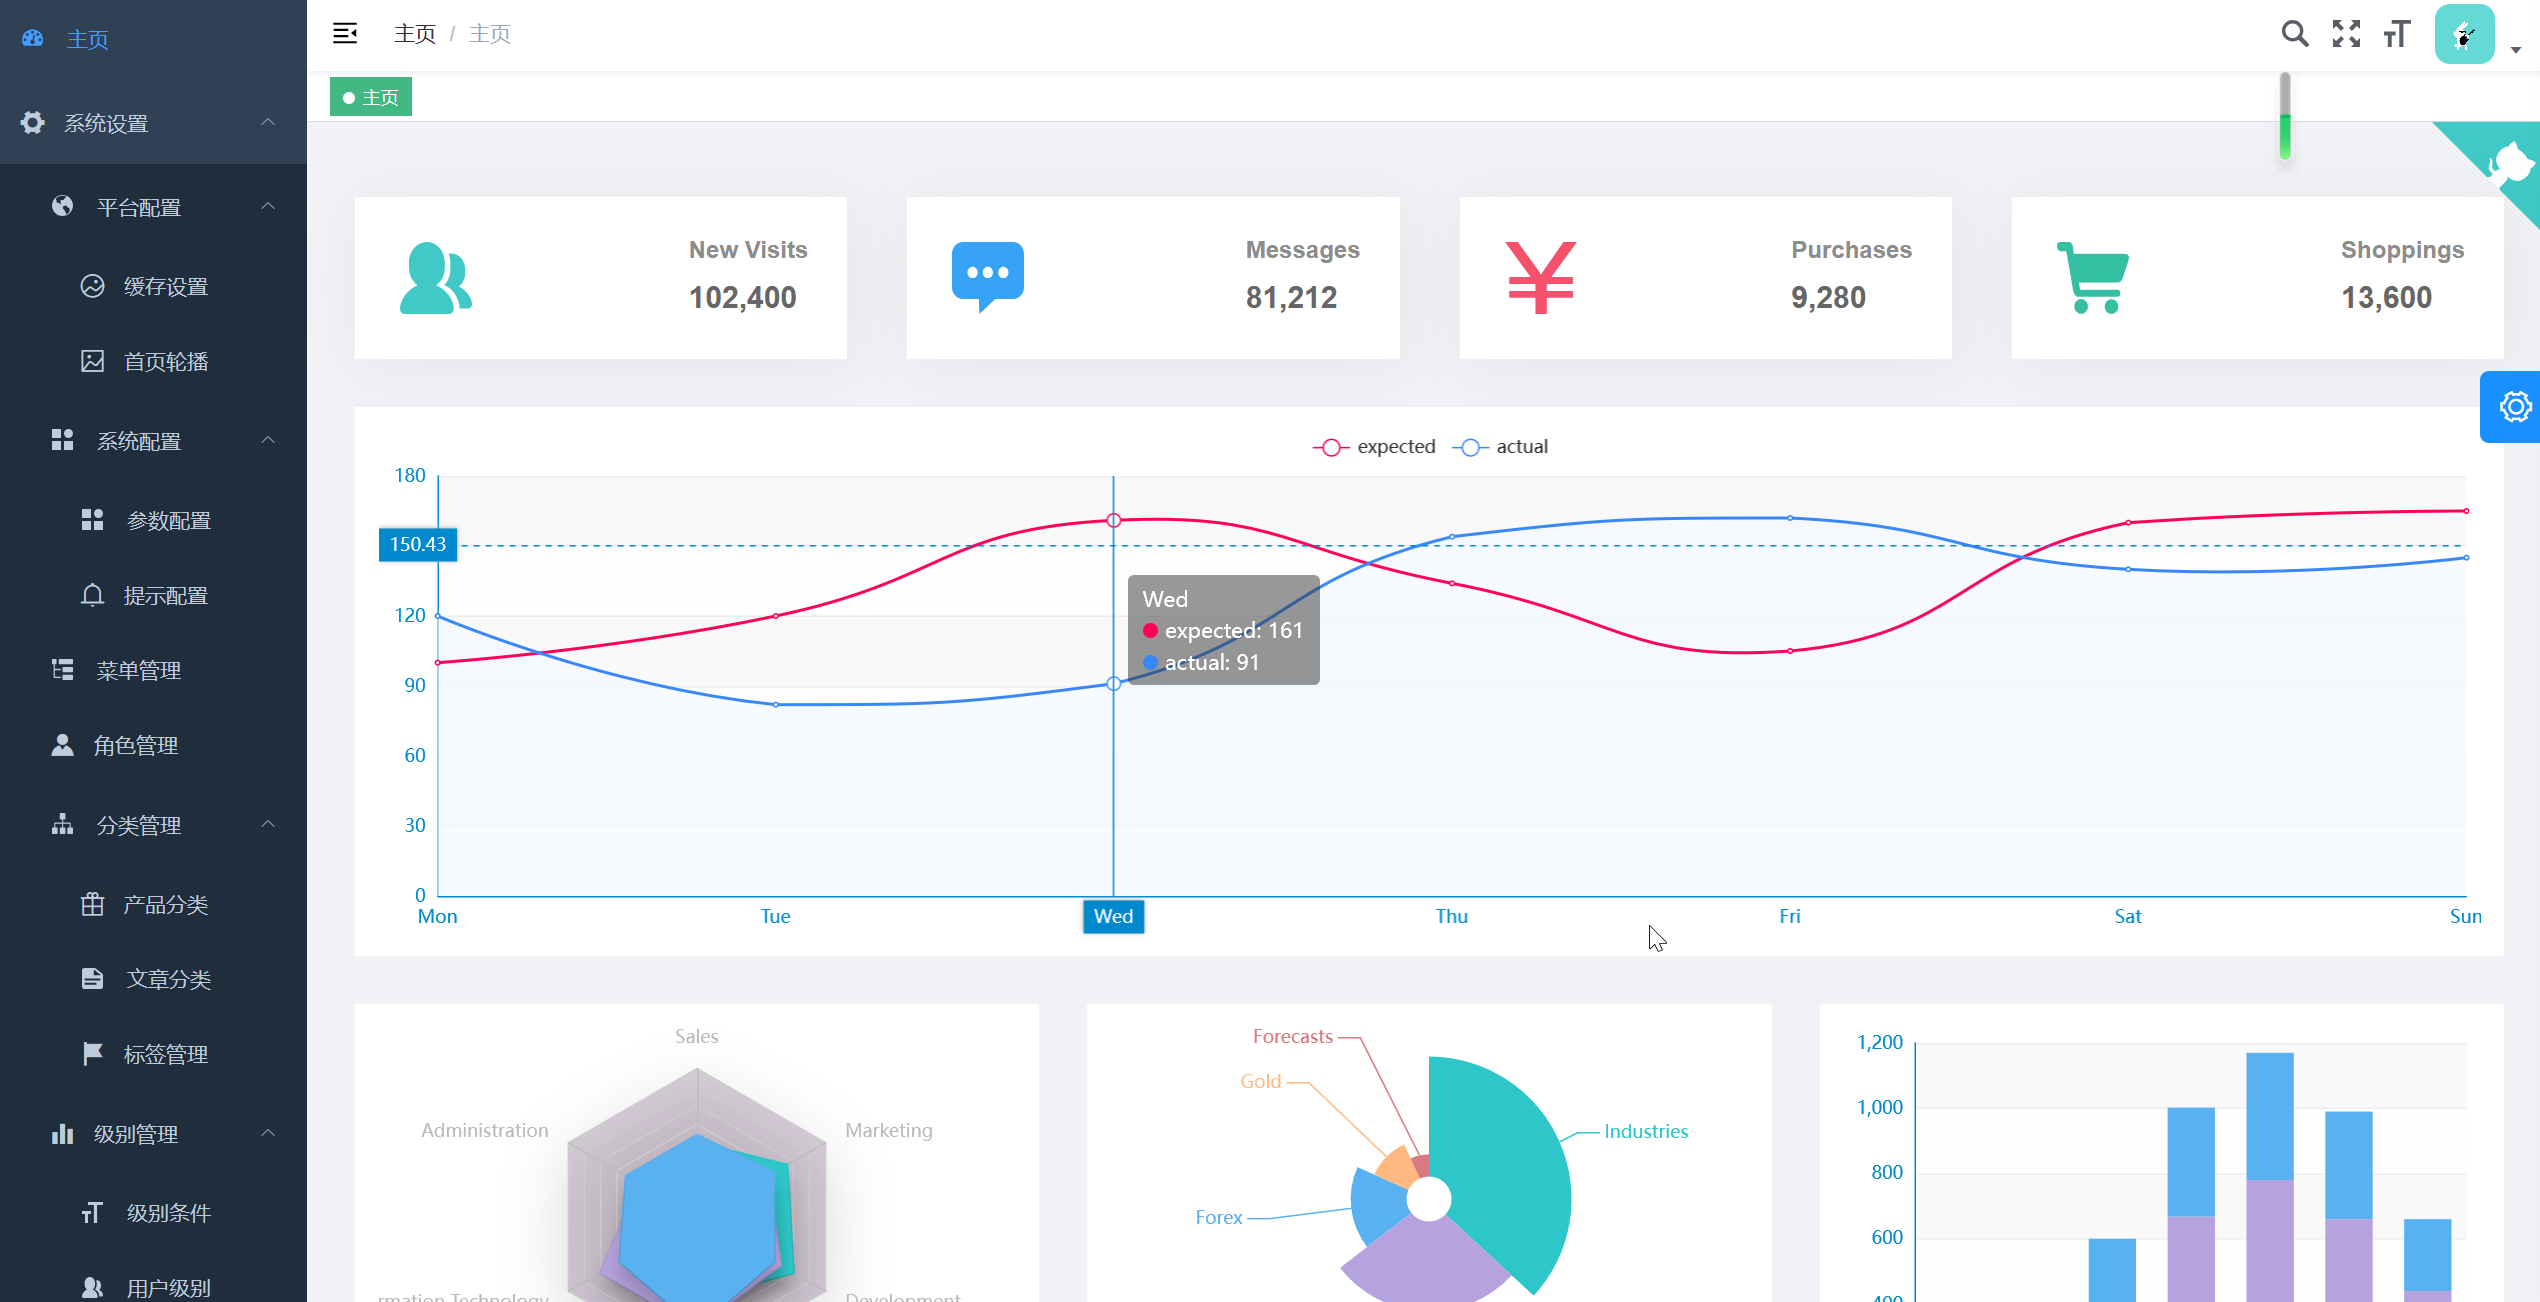Open the font size icon
2540x1302 pixels.
[2397, 34]
